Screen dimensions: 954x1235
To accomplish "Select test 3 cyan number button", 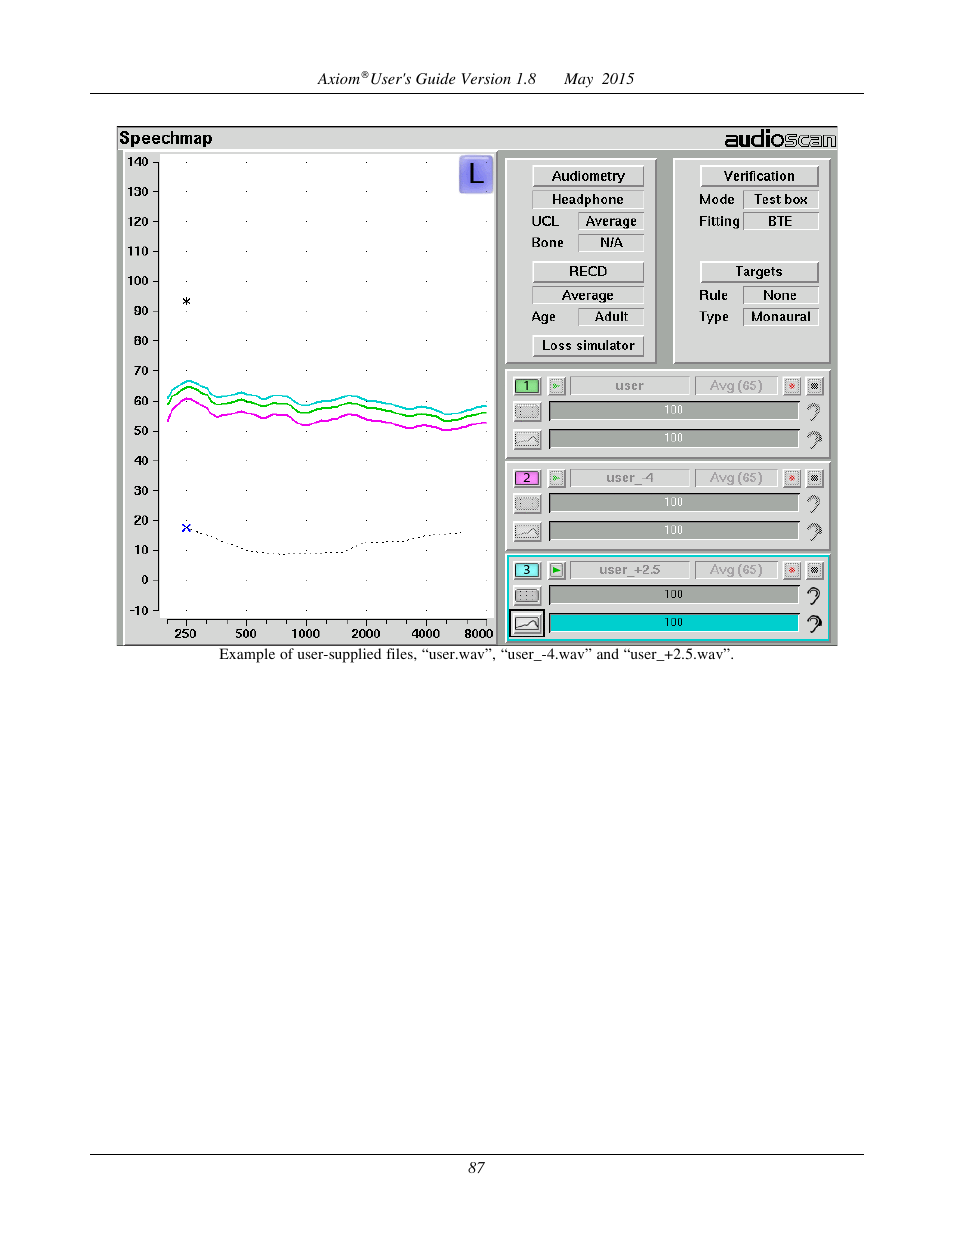I will click(x=527, y=570).
